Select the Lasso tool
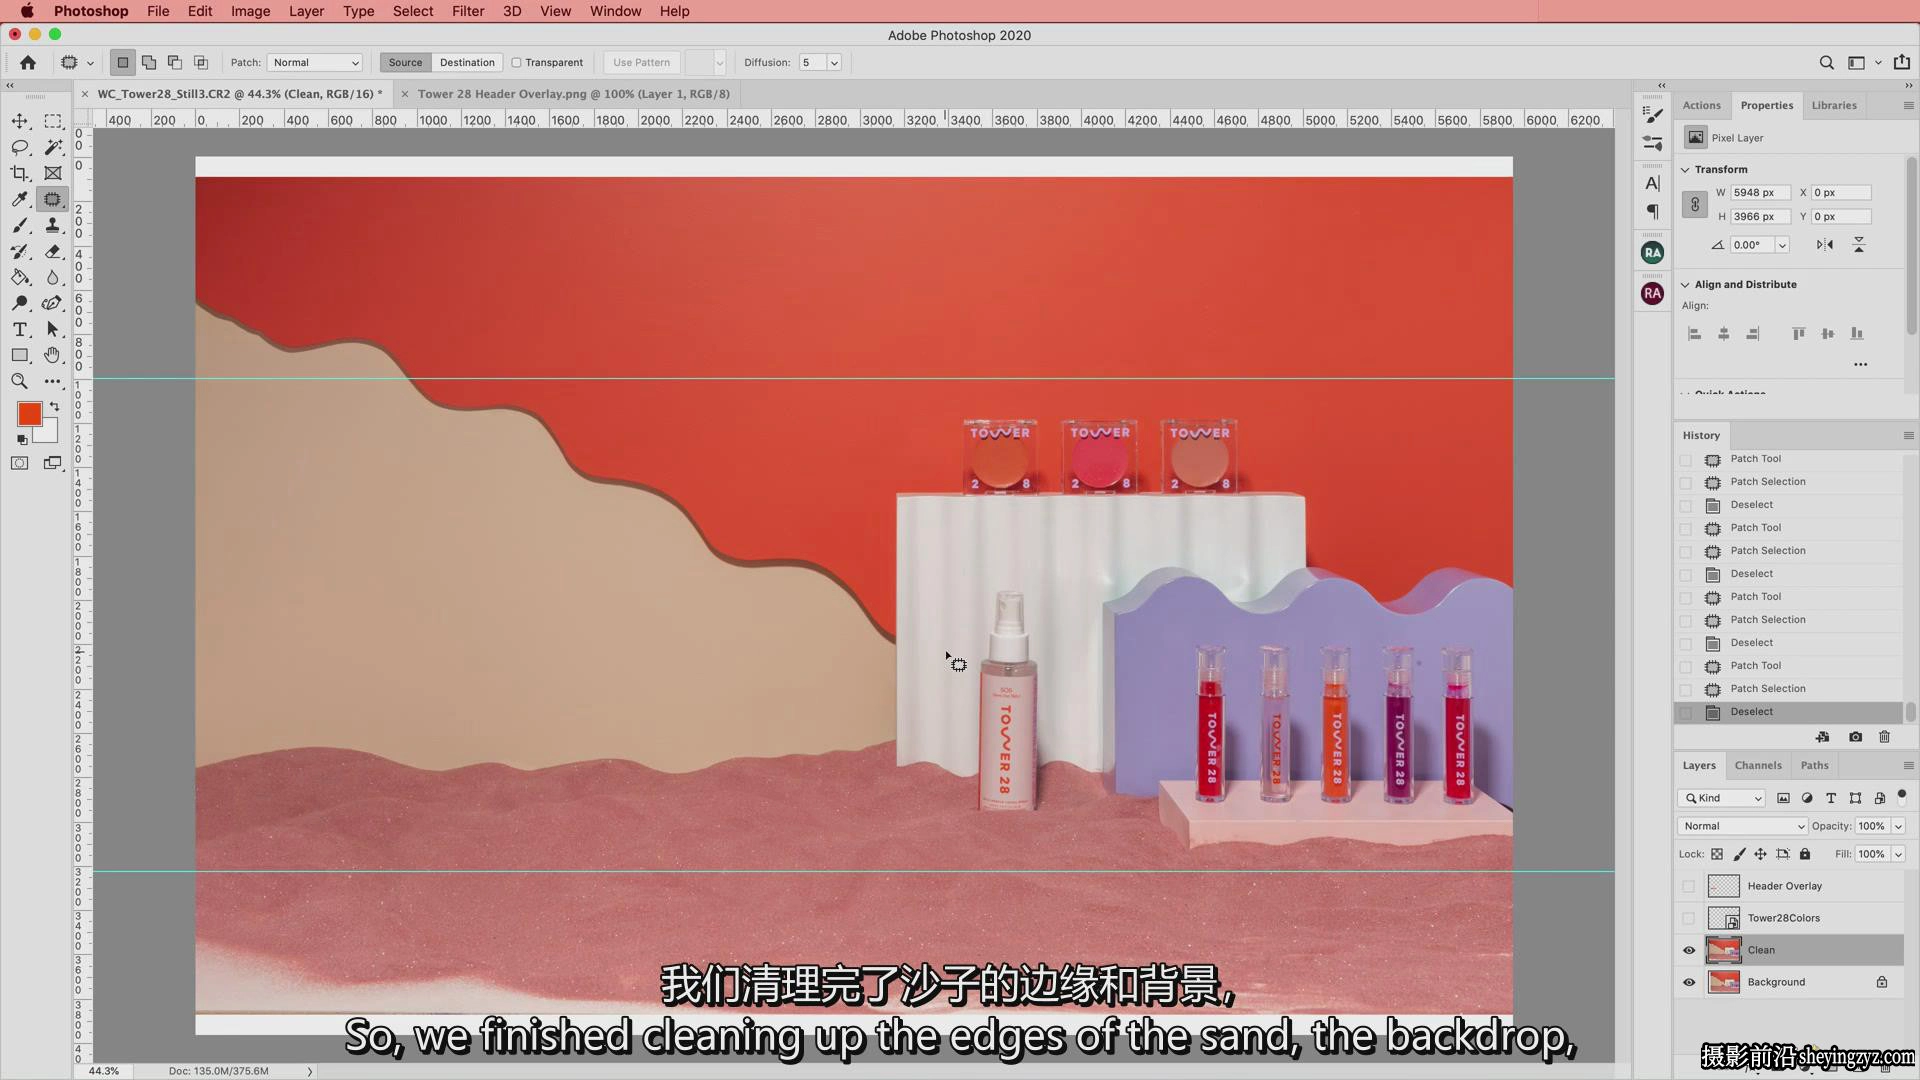This screenshot has height=1080, width=1920. [x=20, y=147]
